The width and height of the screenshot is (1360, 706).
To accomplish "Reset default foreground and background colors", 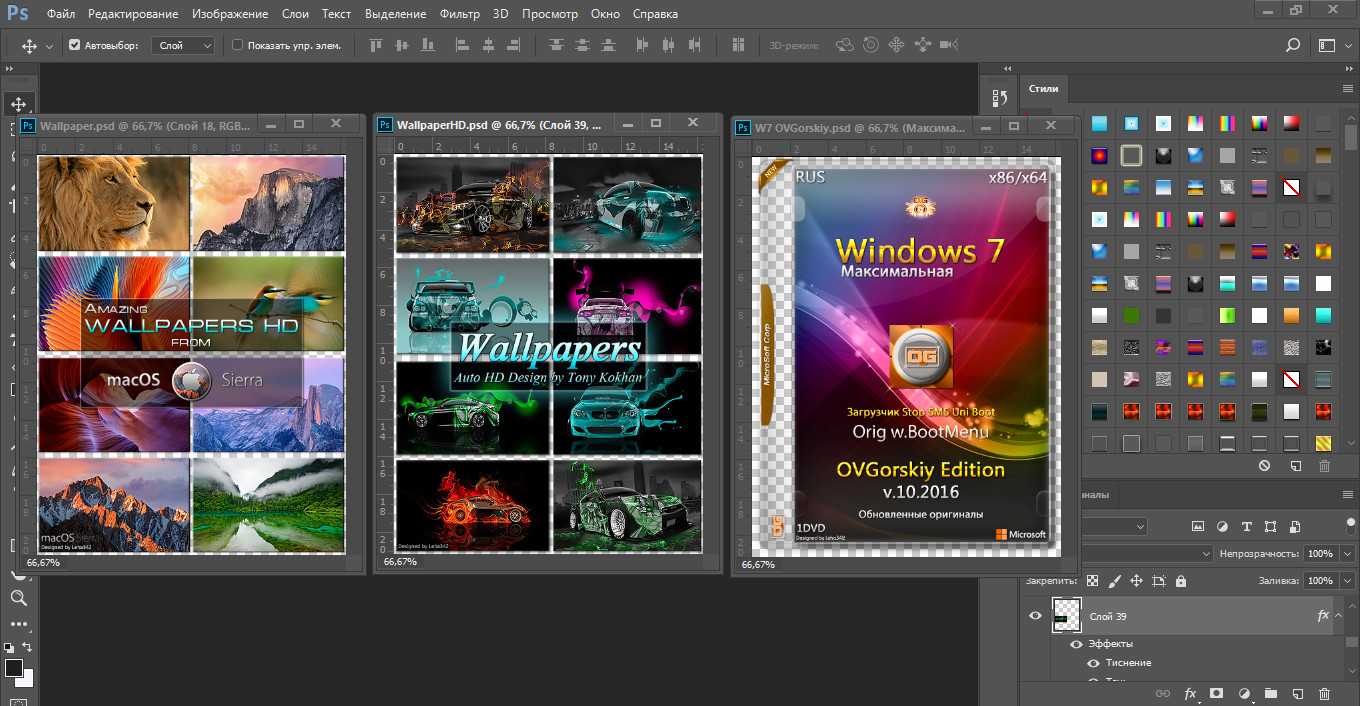I will [x=9, y=648].
